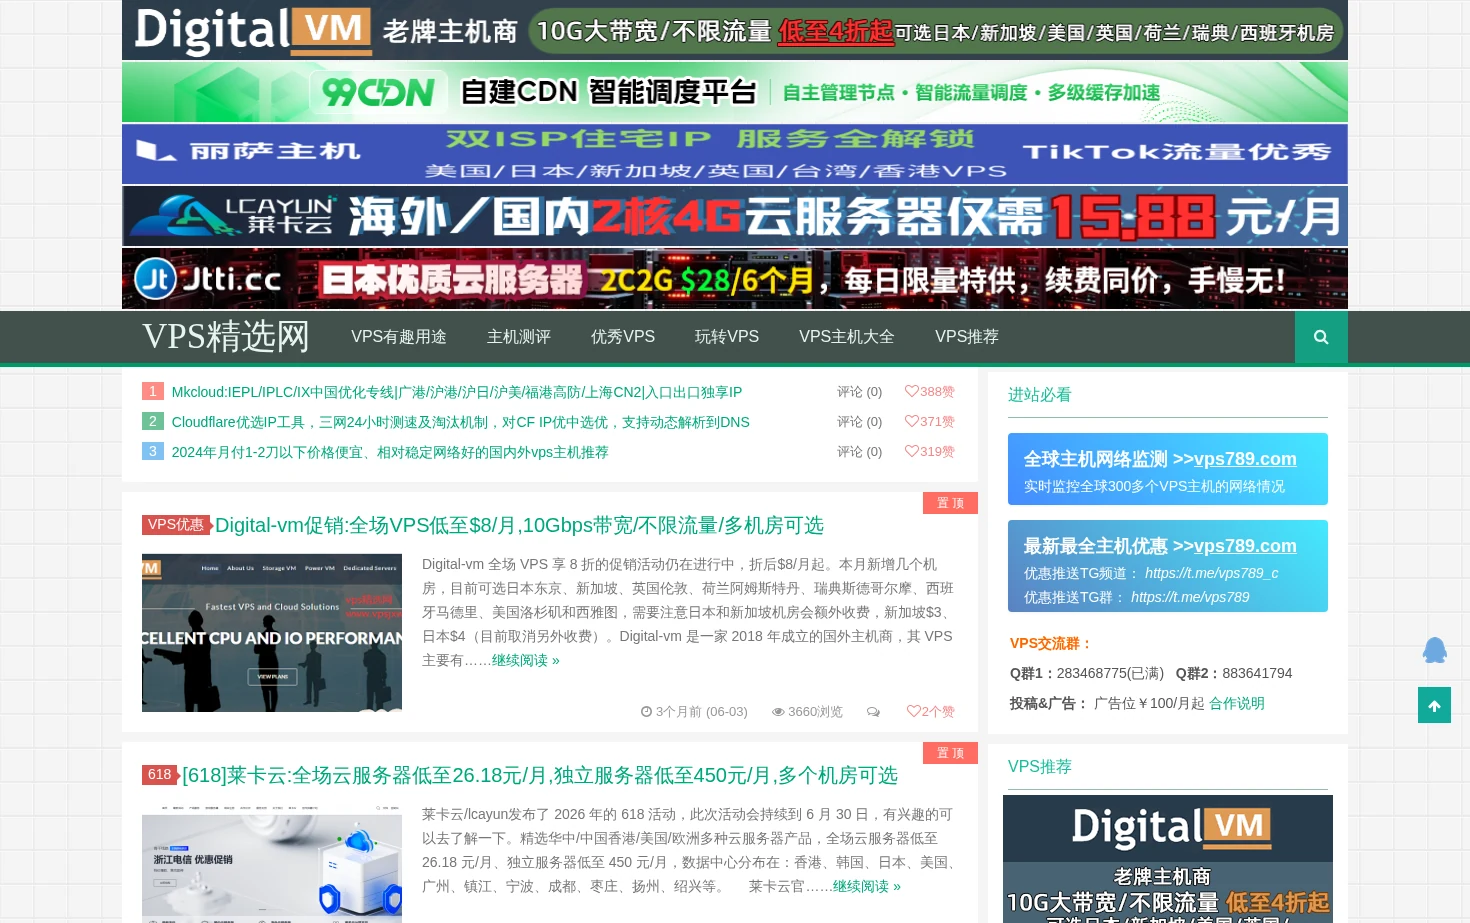1470x923 pixels.
Task: Open the VPS主机大全 menu item
Action: point(847,337)
